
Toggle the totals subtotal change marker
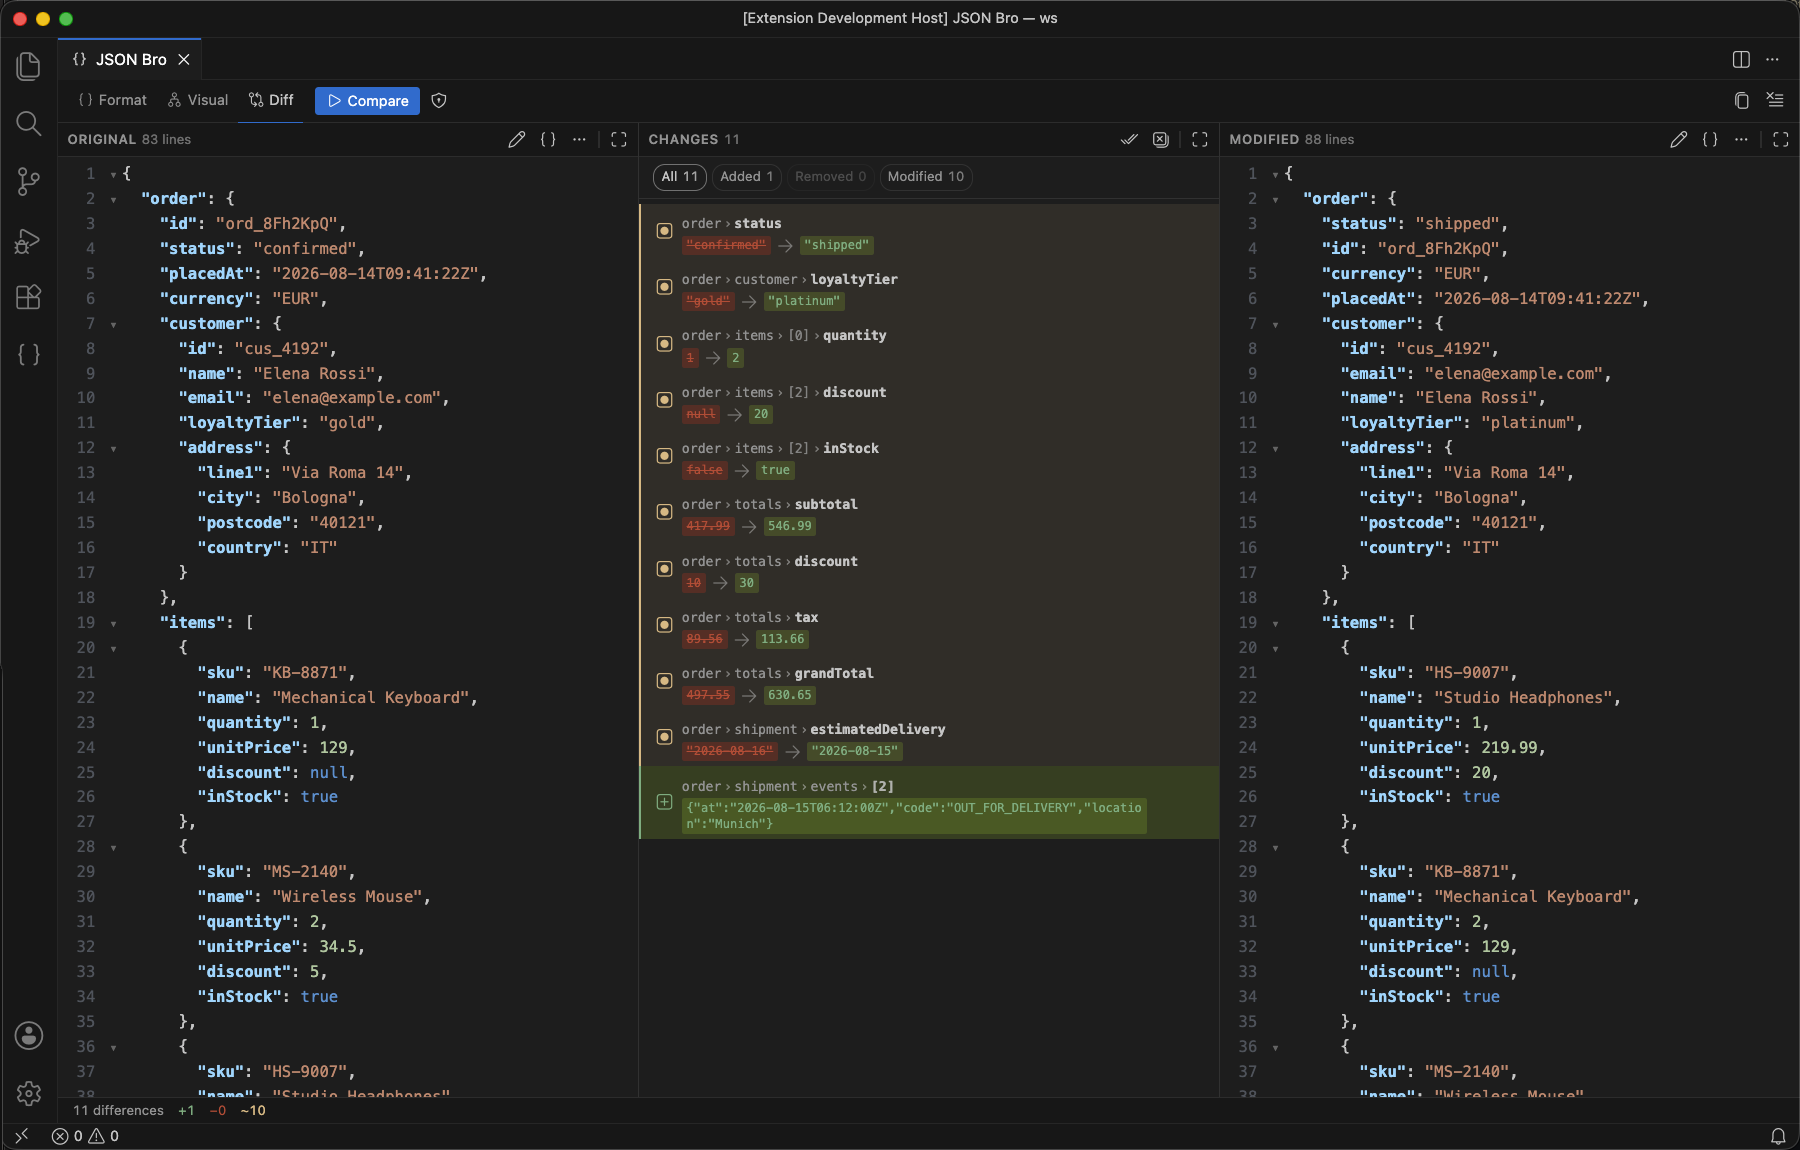pos(664,512)
